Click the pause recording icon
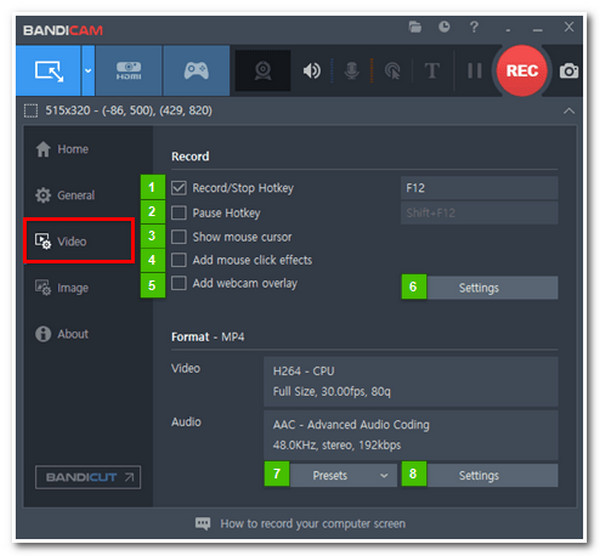600x556 pixels. tap(474, 71)
